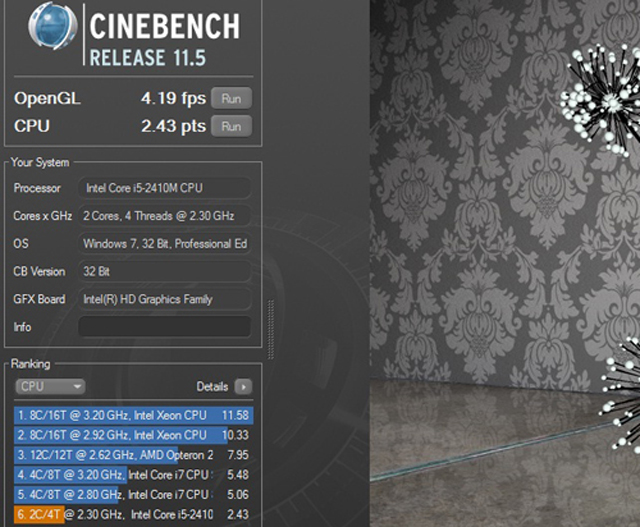Image resolution: width=640 pixels, height=527 pixels.
Task: Click the rendered wallpaper scene preview
Action: point(505,263)
